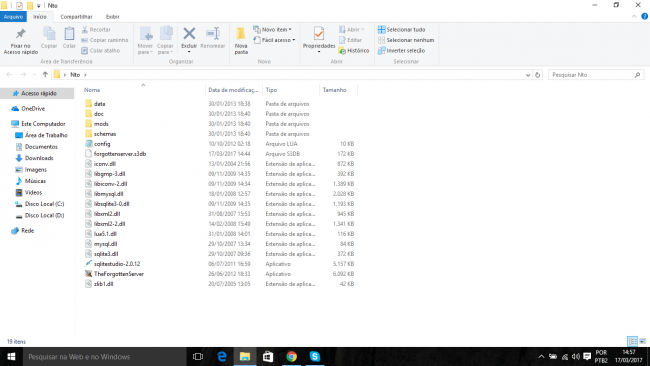Switch to Início ribbon tab
The height and width of the screenshot is (366, 650).
(40, 17)
